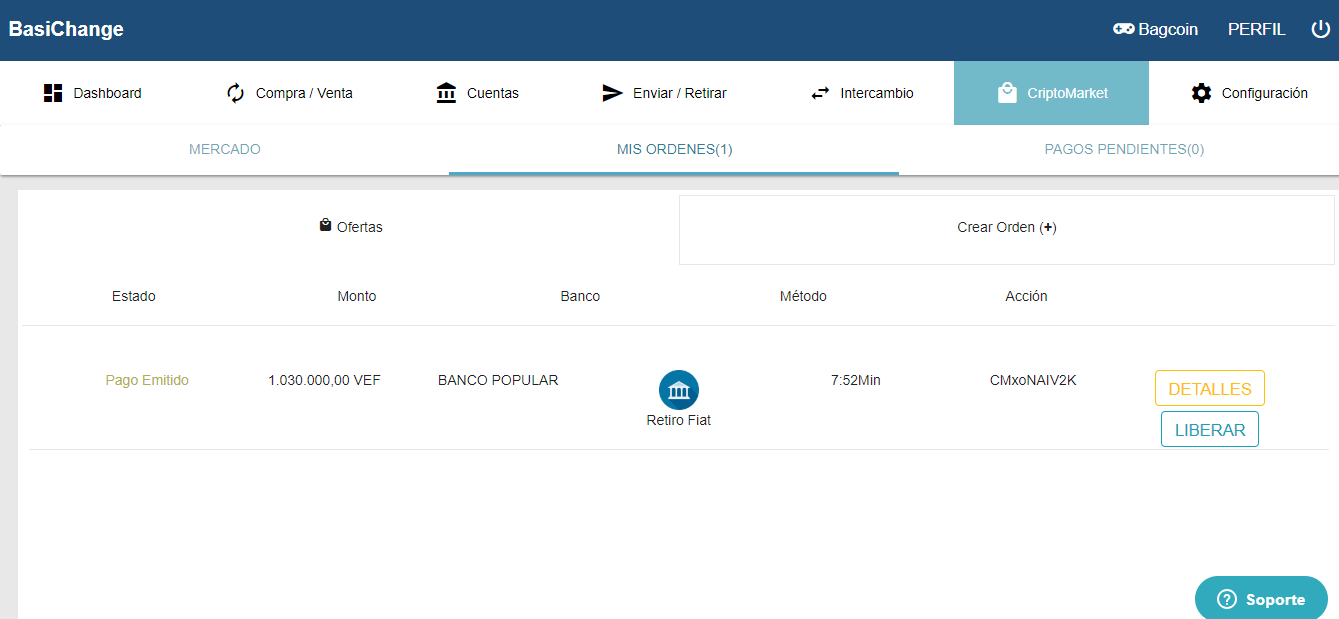Viewport: 1339px width, 619px height.
Task: Click the Configuración gear icon
Action: tap(1201, 93)
